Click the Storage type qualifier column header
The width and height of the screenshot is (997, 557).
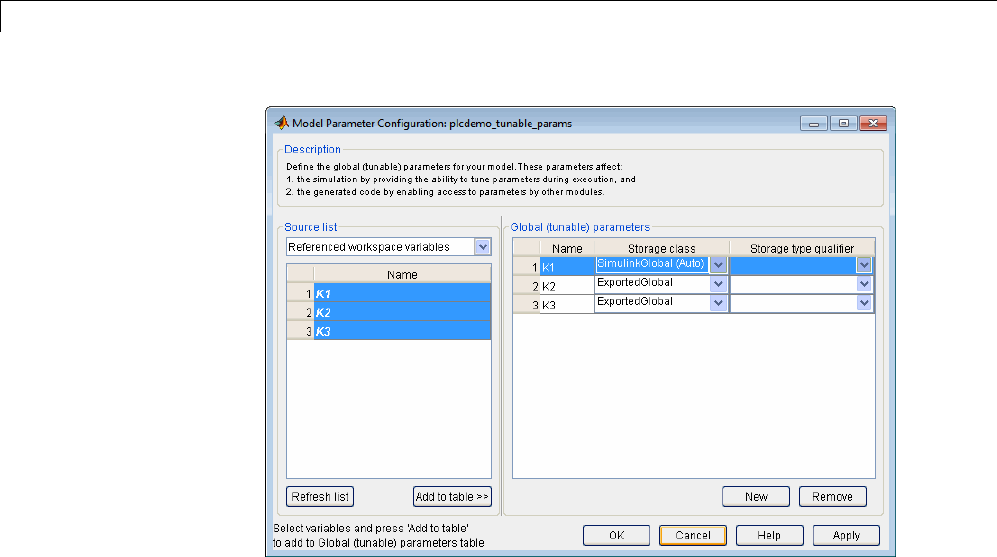[x=802, y=248]
